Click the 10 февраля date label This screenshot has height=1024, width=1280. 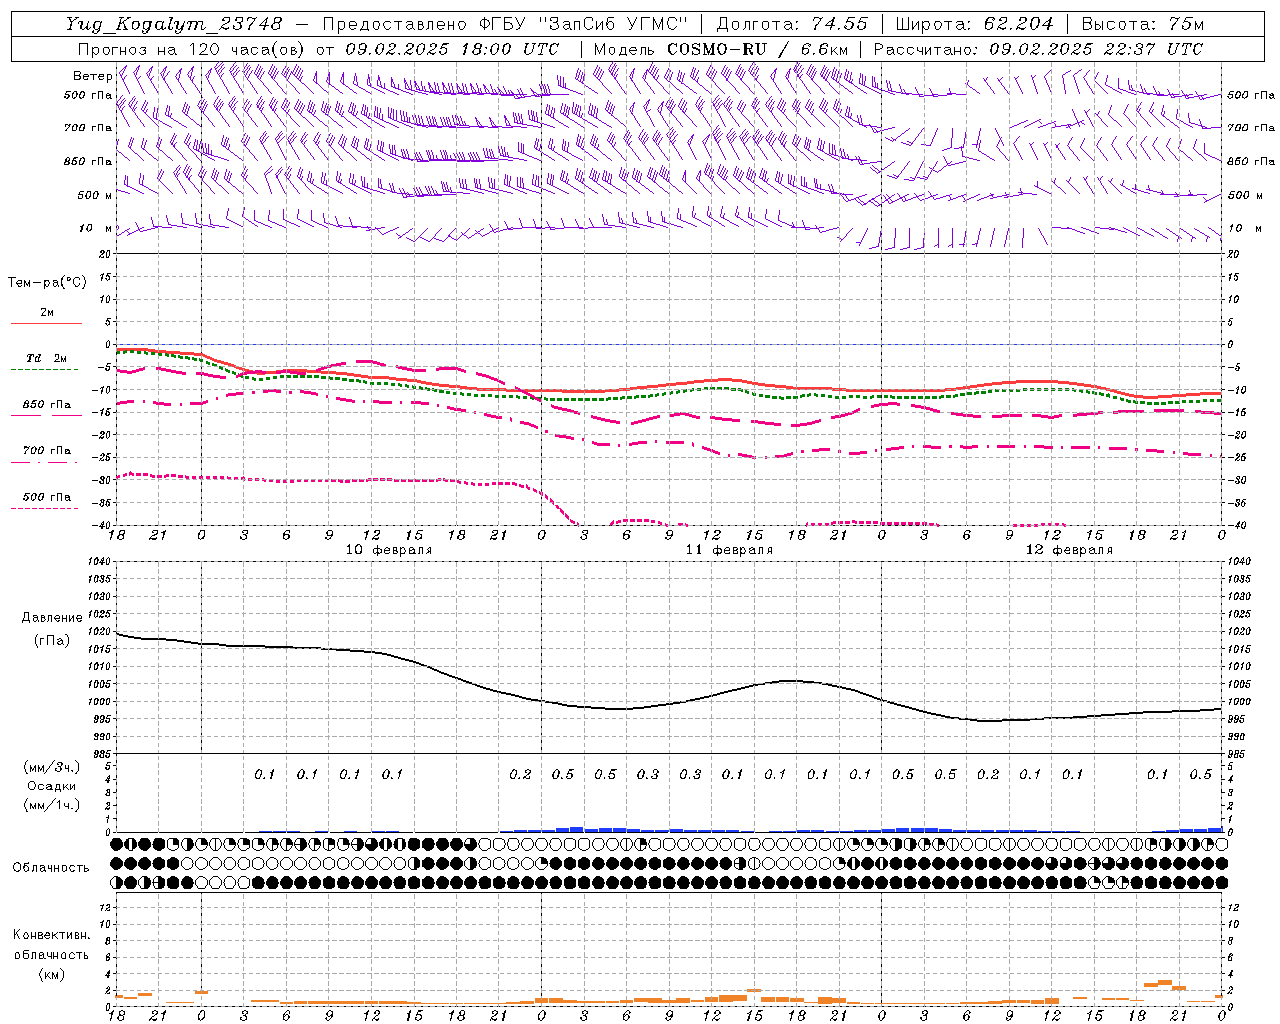389,550
